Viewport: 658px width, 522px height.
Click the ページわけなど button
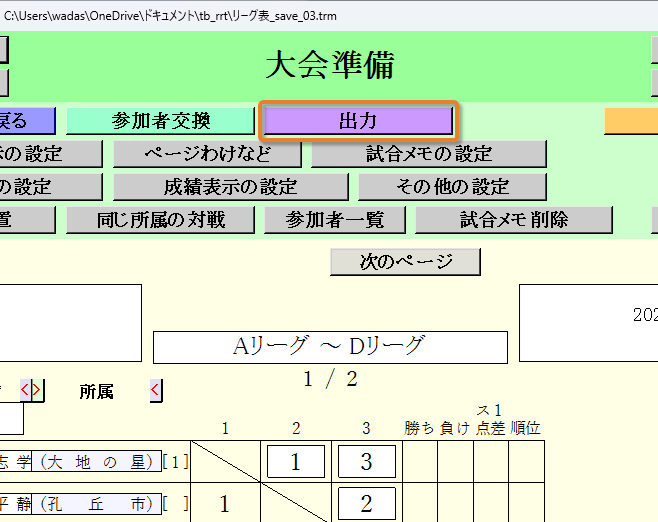207,154
